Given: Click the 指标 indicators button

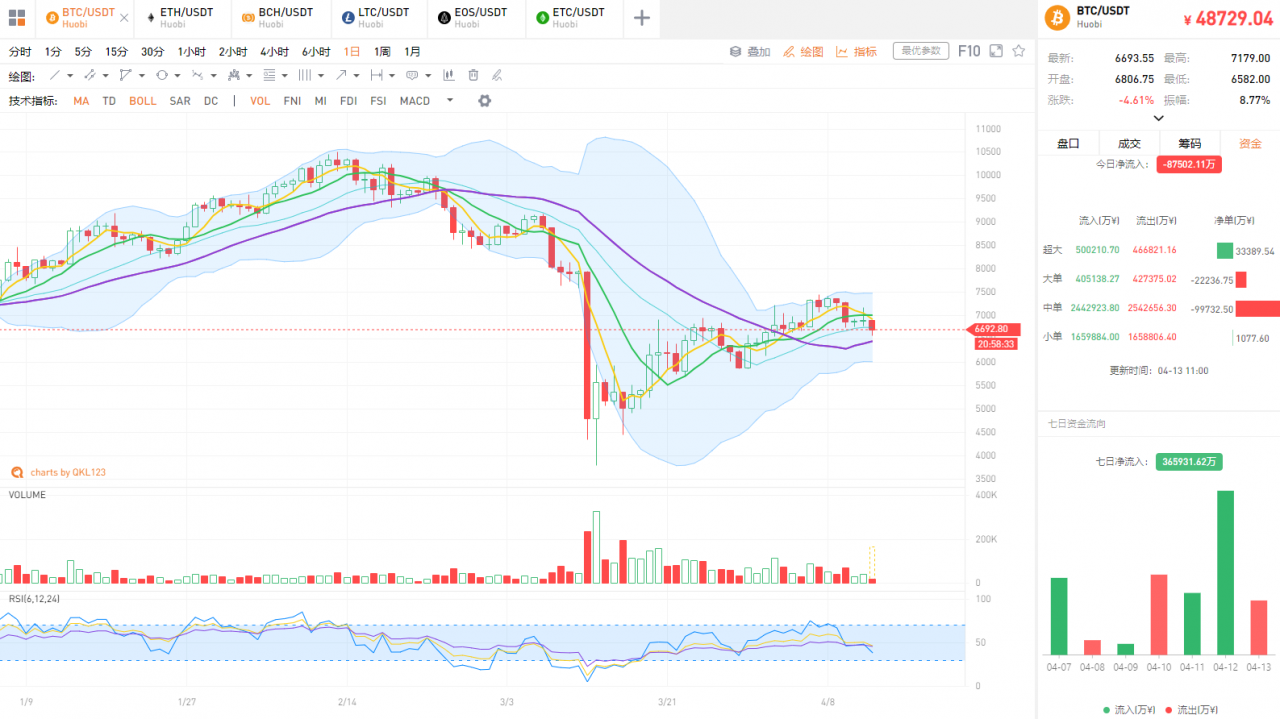Looking at the screenshot, I should coord(857,51).
